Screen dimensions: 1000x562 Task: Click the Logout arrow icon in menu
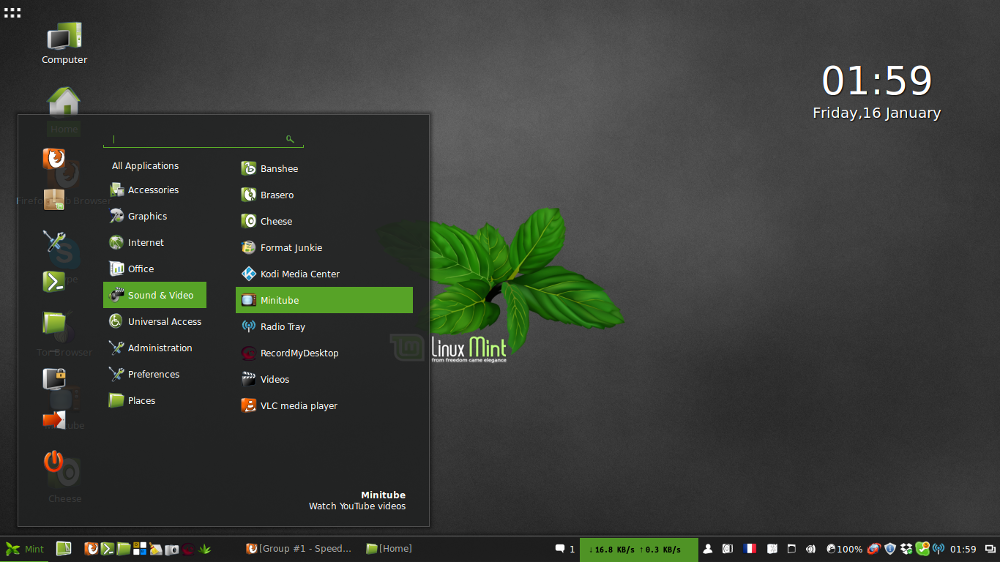(54, 419)
